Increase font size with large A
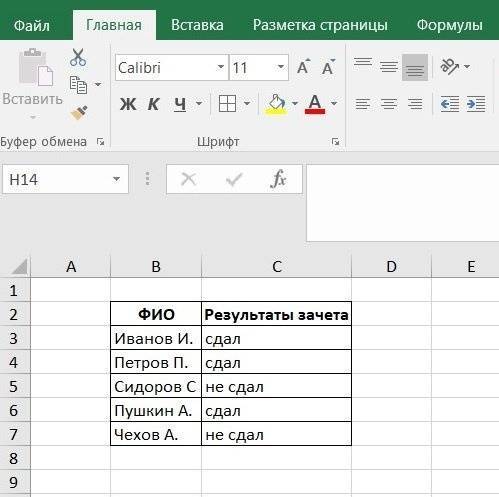This screenshot has width=499, height=497. 303,67
